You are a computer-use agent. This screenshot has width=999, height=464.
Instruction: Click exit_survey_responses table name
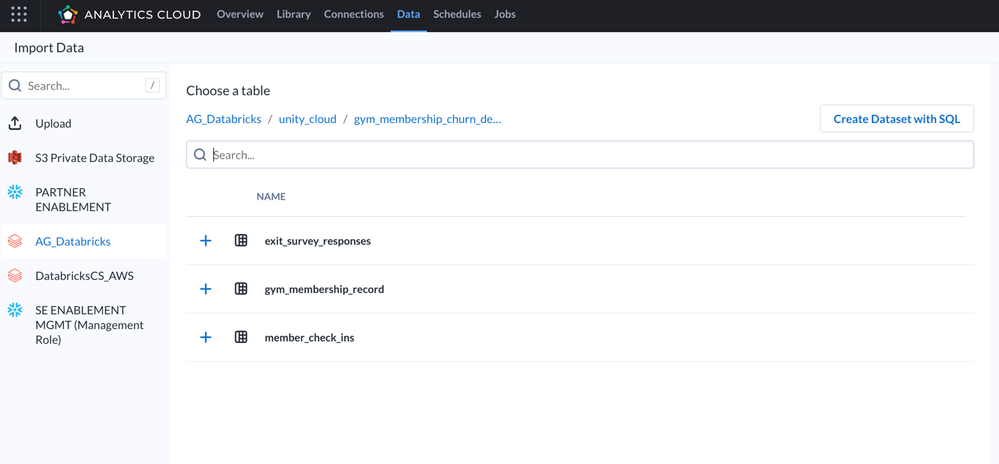coord(317,241)
